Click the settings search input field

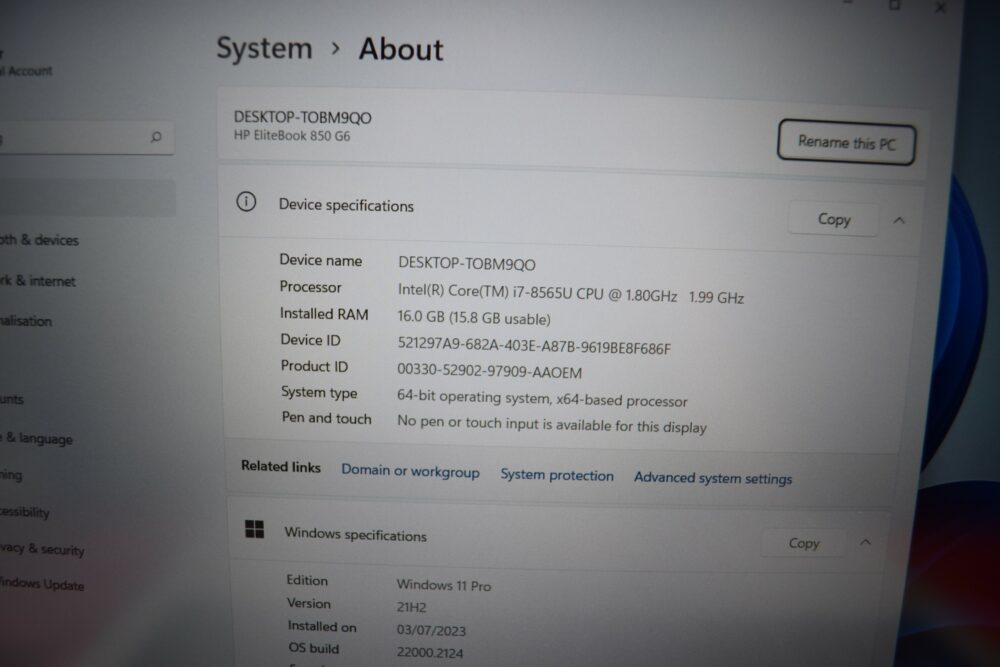(86, 137)
